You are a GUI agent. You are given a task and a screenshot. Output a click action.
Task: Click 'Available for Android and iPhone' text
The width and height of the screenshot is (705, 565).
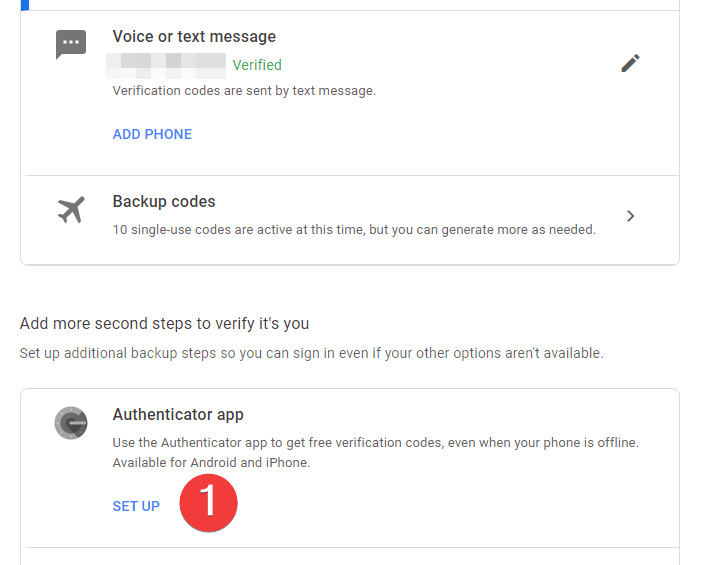211,463
